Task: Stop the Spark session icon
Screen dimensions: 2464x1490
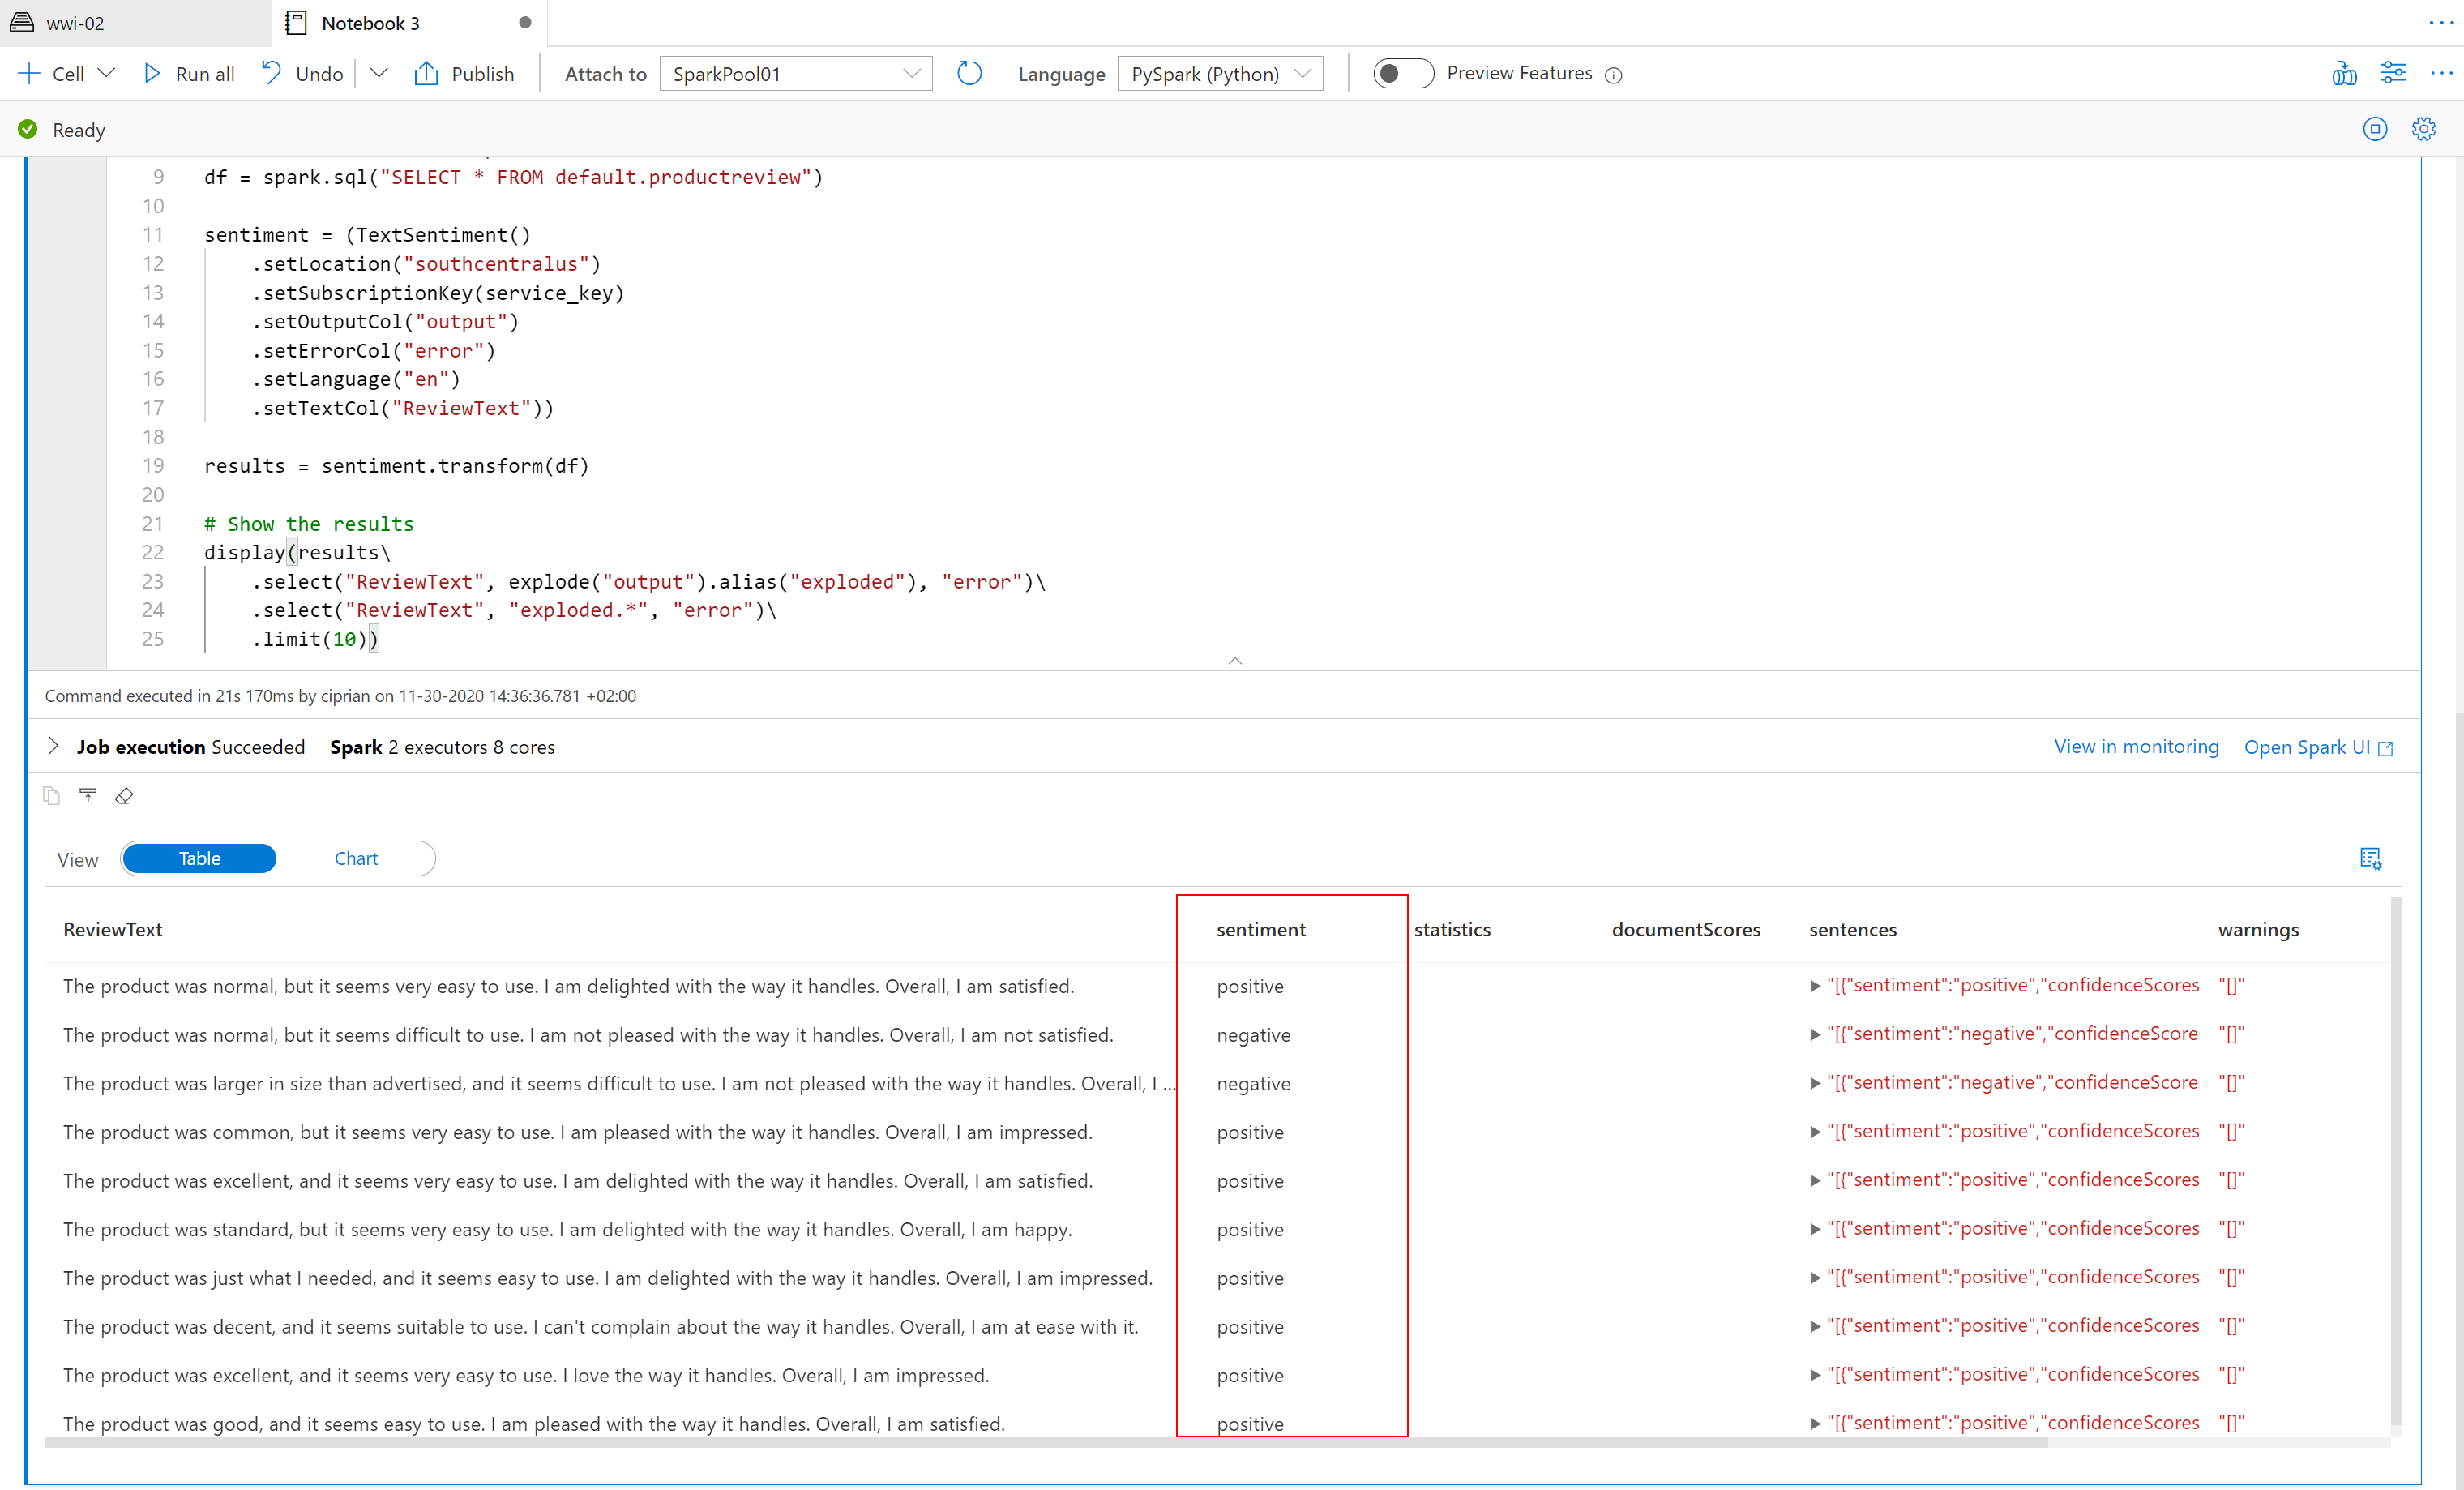Action: [x=2375, y=129]
